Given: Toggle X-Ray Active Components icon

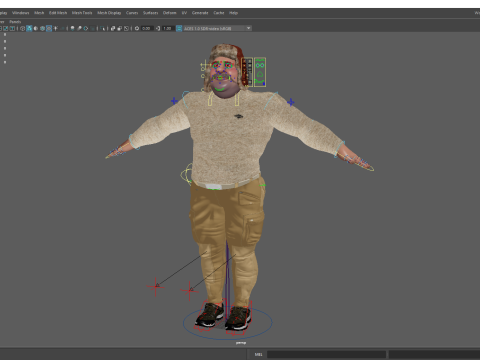Looking at the screenshot, I should [x=120, y=28].
